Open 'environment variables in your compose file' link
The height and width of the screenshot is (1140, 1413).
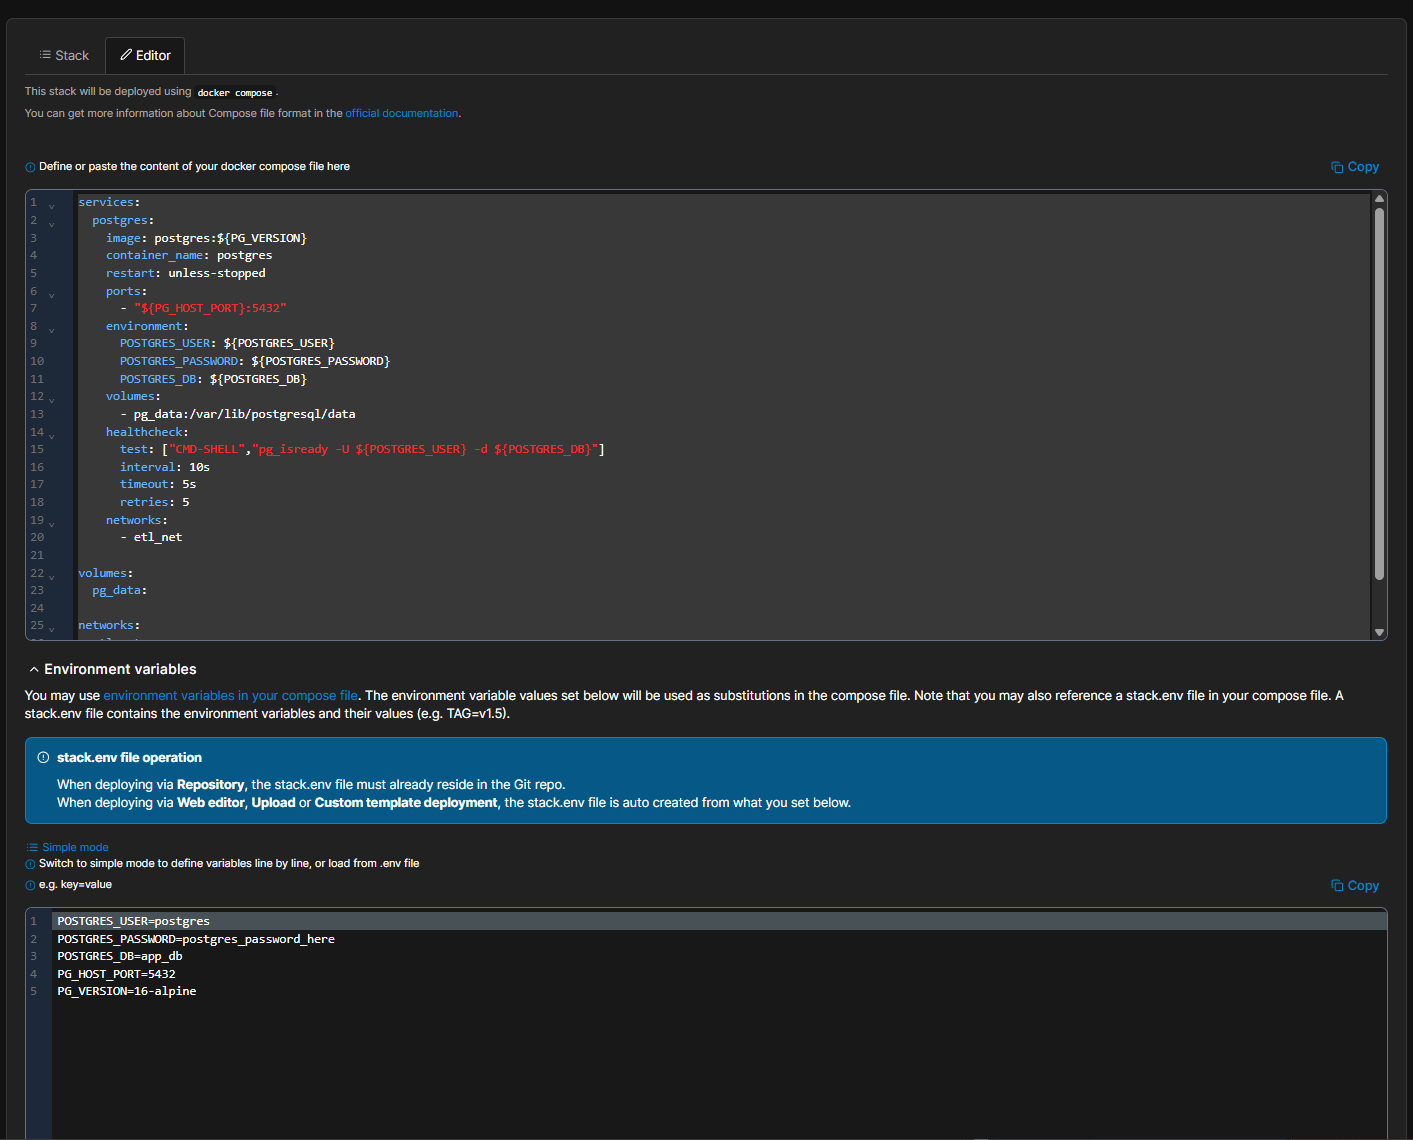230,696
